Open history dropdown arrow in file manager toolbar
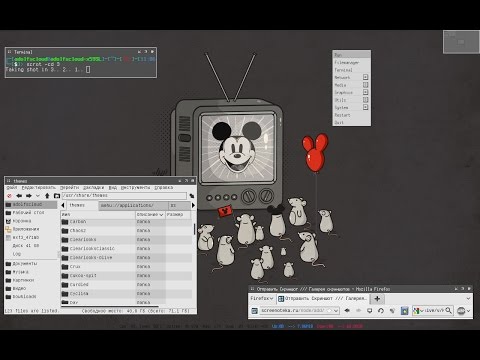This screenshot has height=360, width=480. coord(38,196)
